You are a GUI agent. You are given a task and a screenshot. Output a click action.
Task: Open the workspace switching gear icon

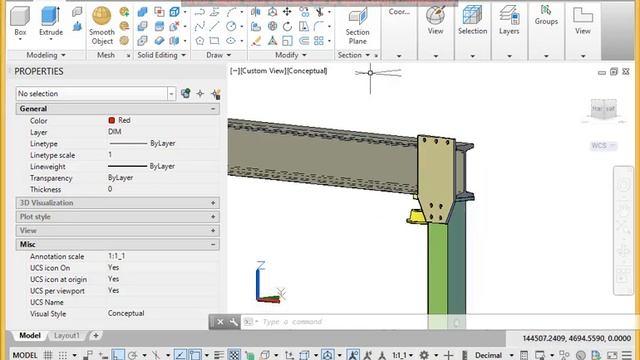(424, 355)
